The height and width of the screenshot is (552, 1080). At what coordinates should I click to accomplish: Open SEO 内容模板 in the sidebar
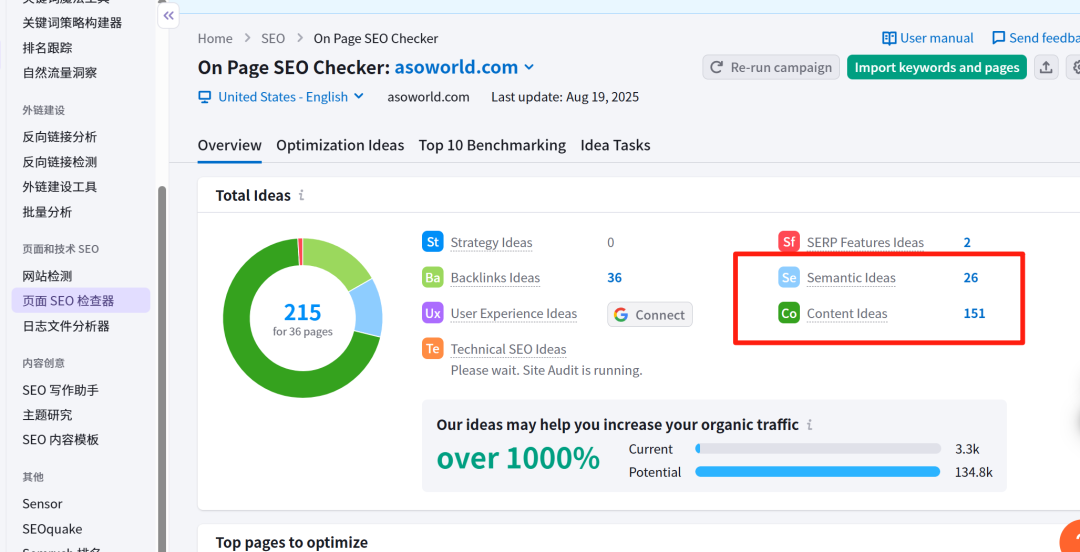coord(61,440)
